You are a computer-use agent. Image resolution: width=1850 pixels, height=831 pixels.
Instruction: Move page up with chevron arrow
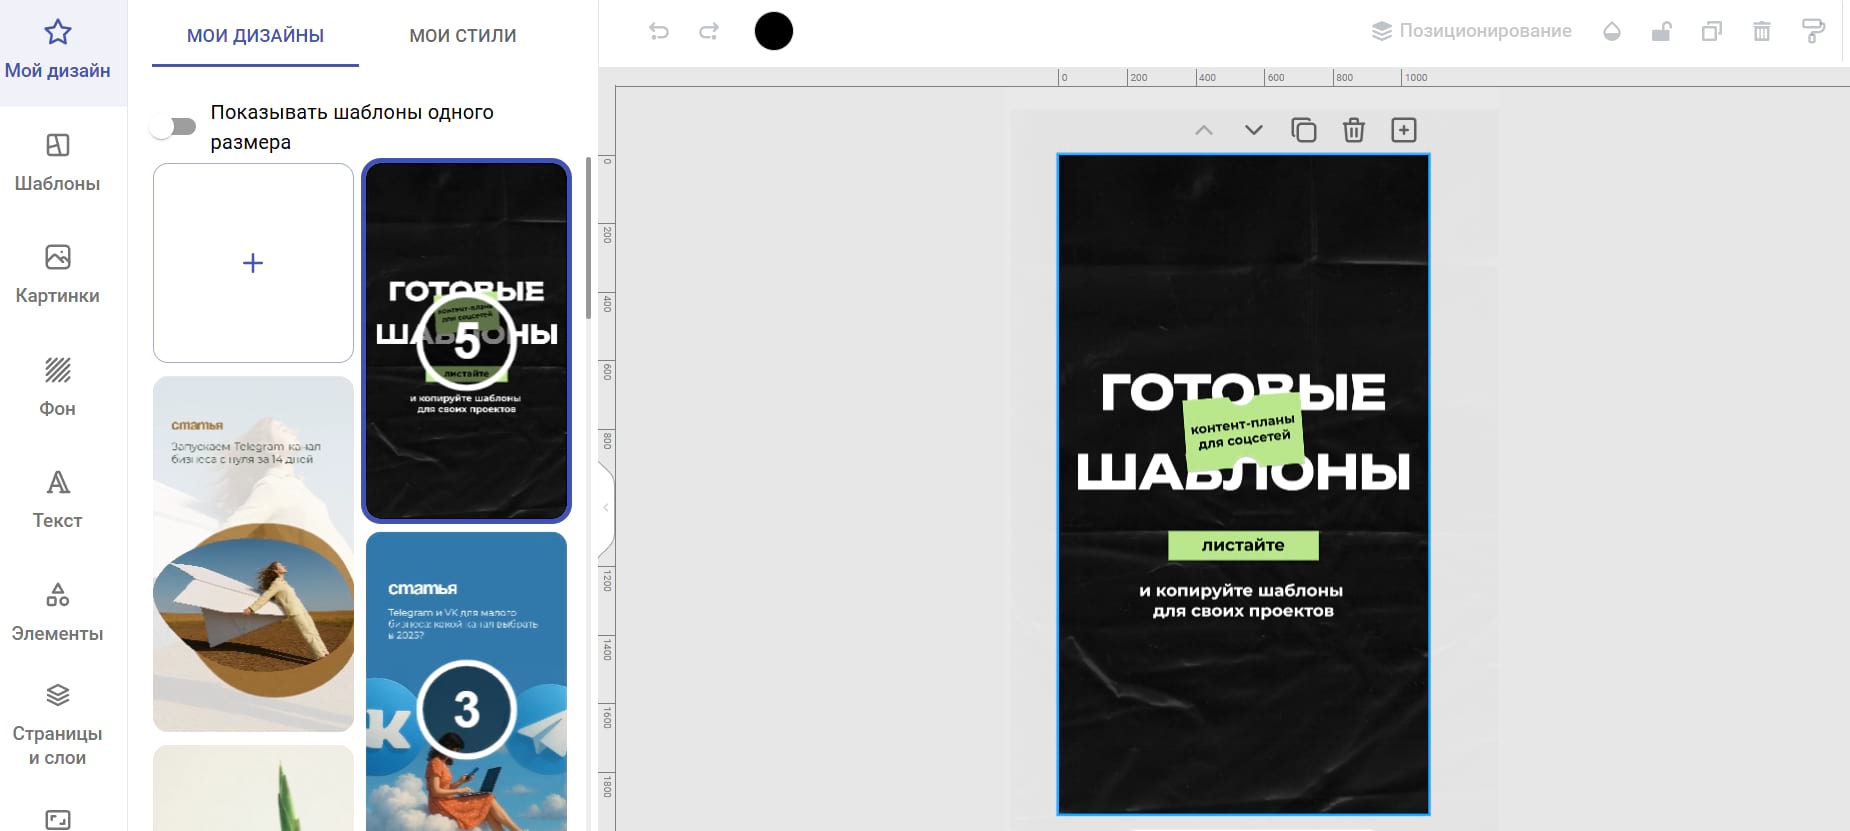coord(1204,130)
